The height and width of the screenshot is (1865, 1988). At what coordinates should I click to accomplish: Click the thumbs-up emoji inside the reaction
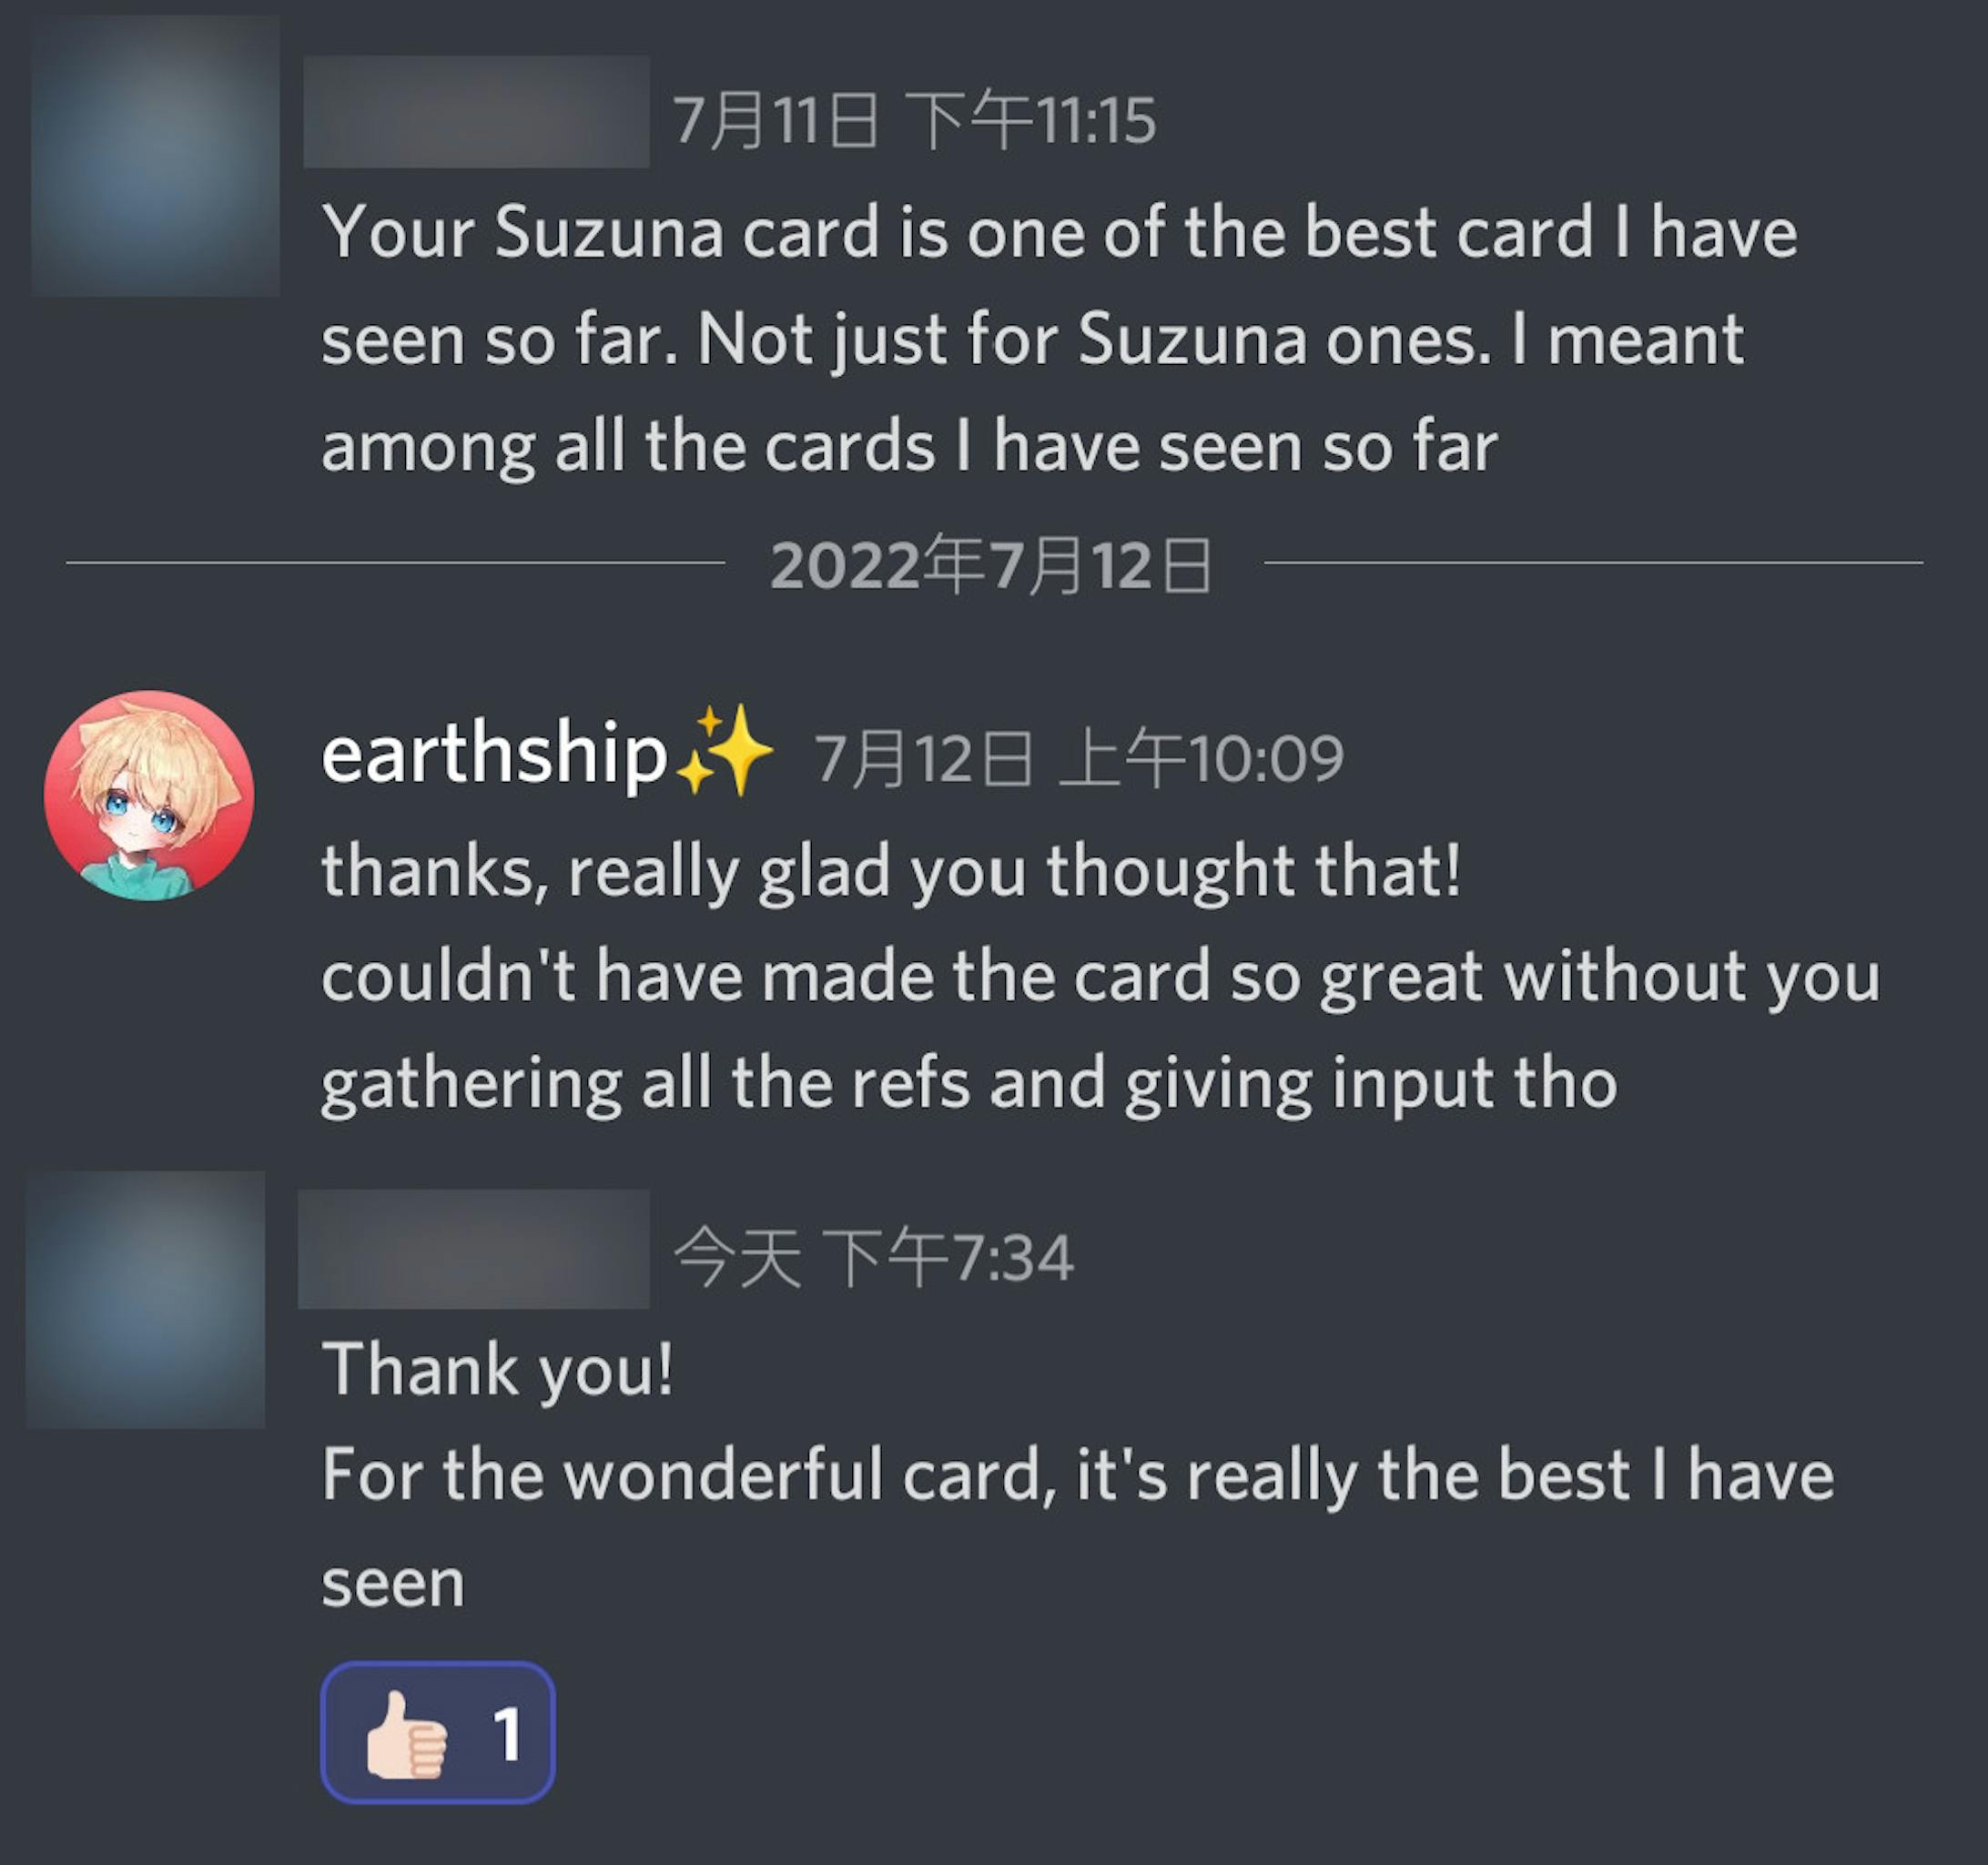click(x=405, y=1734)
